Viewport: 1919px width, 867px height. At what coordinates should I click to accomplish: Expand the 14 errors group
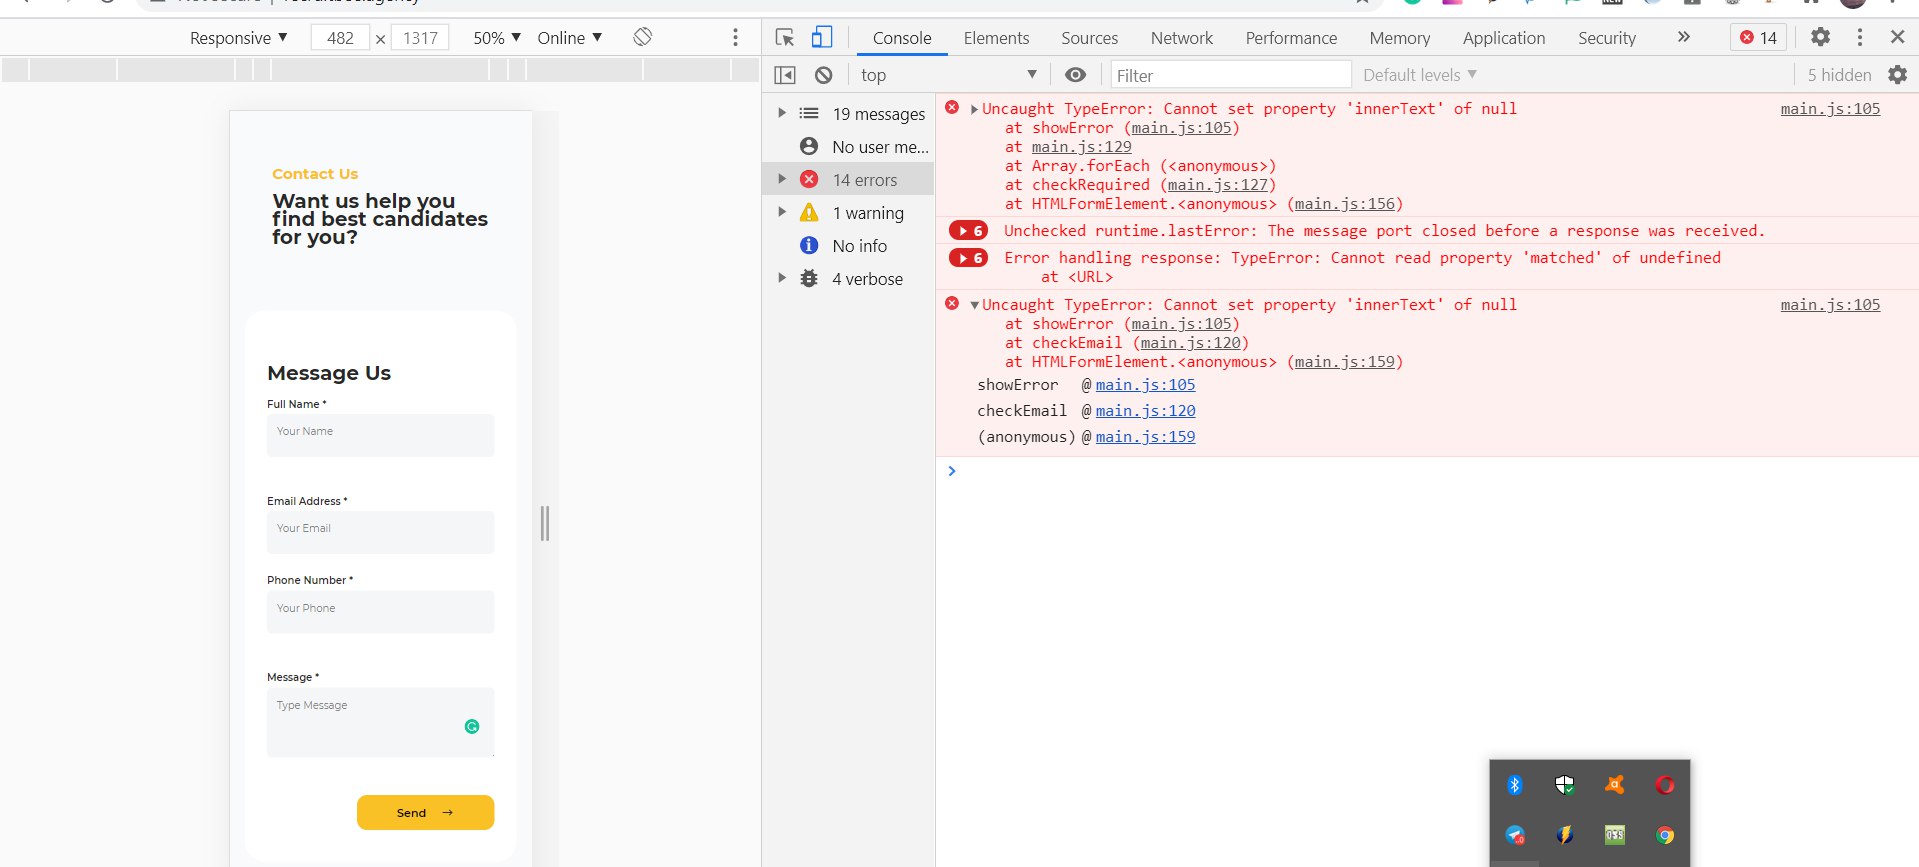(x=782, y=180)
